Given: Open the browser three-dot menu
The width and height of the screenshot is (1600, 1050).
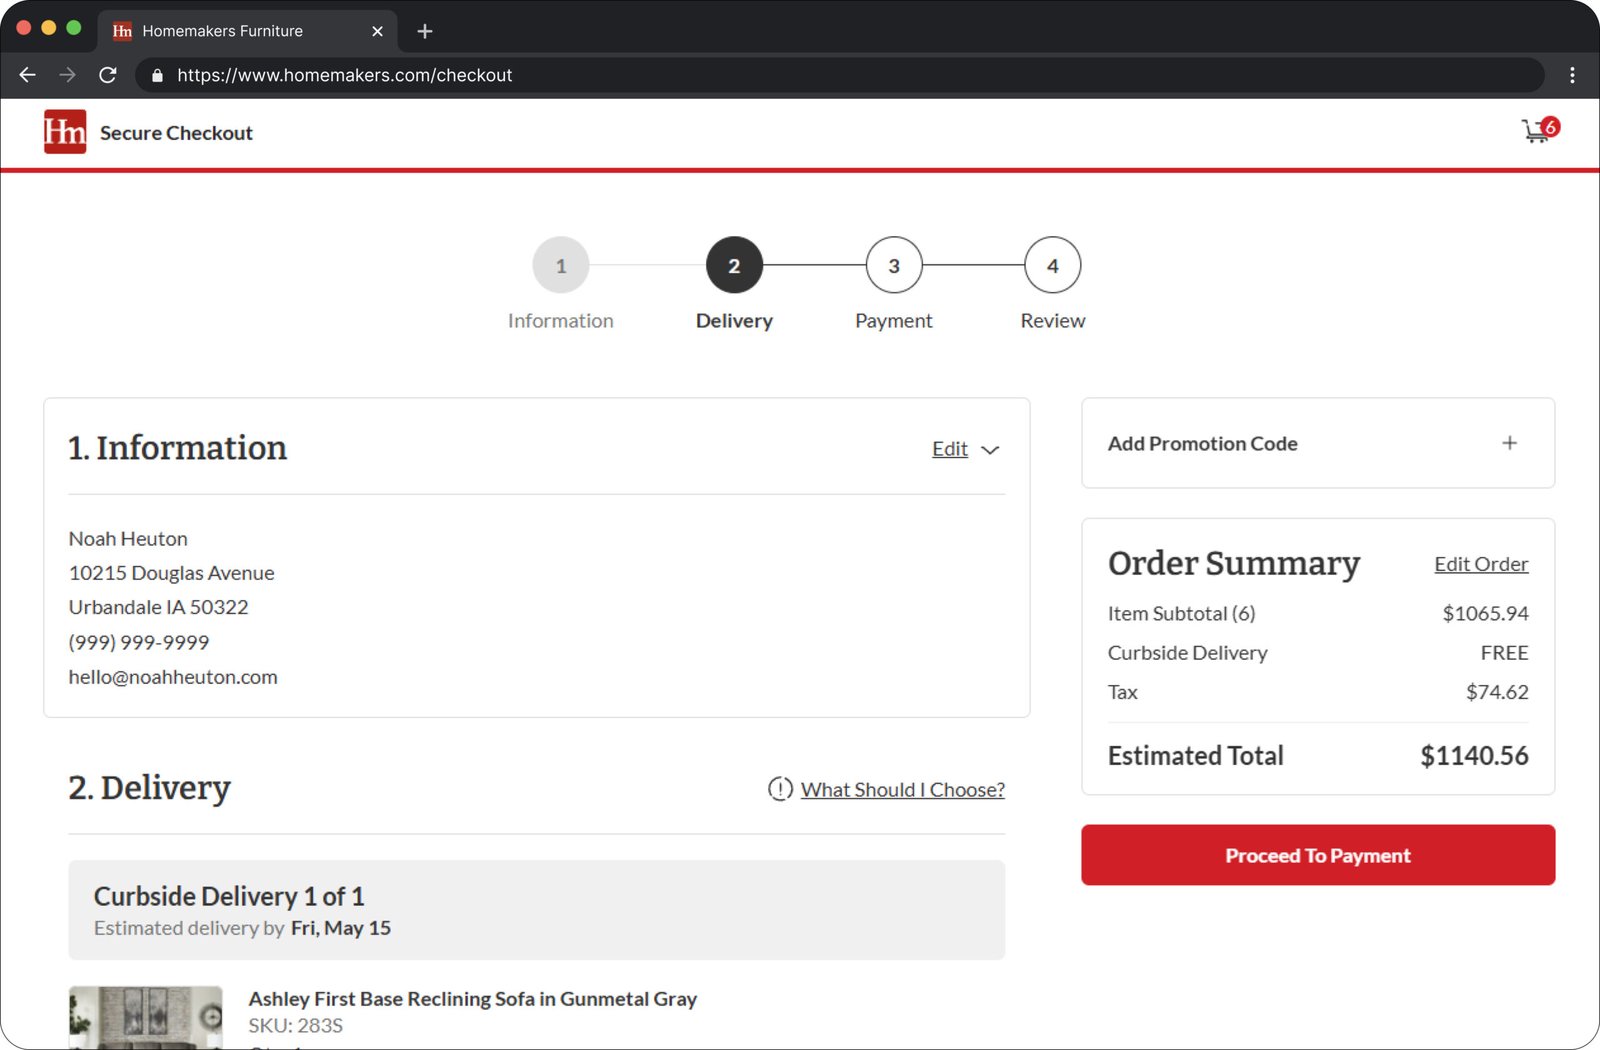Looking at the screenshot, I should tap(1572, 75).
